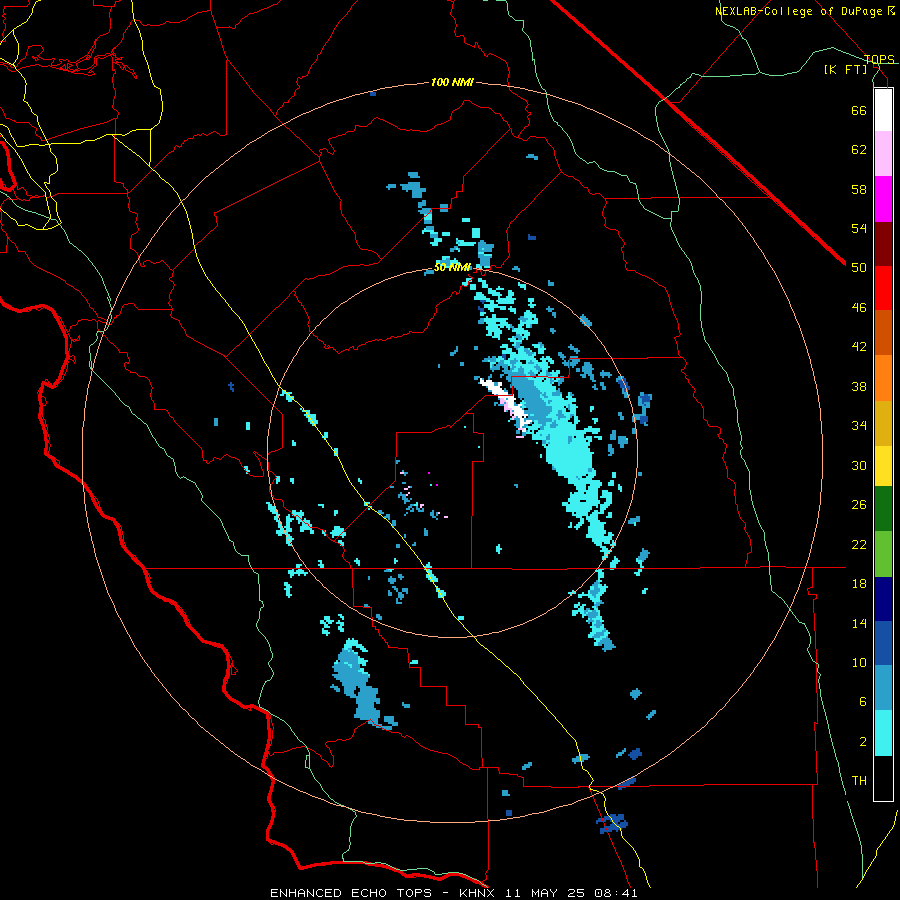Click the dark orange 42-46 kft swatch
900x900 pixels.
tap(883, 332)
